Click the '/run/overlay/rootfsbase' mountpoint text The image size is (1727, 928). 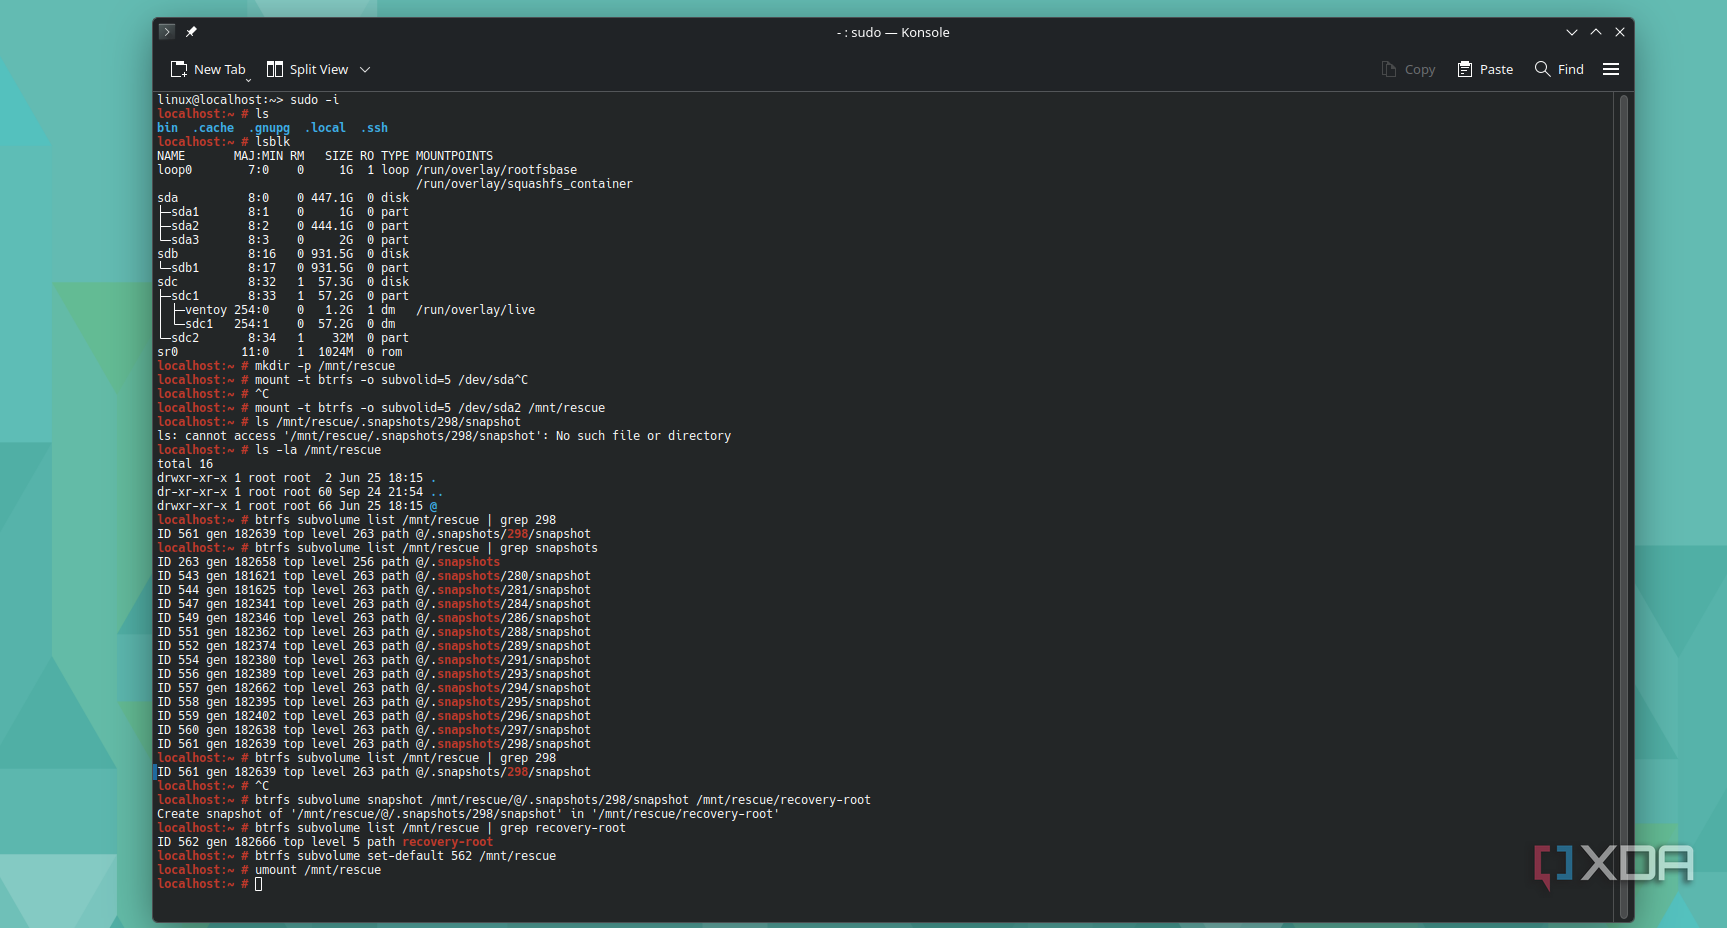tap(497, 170)
